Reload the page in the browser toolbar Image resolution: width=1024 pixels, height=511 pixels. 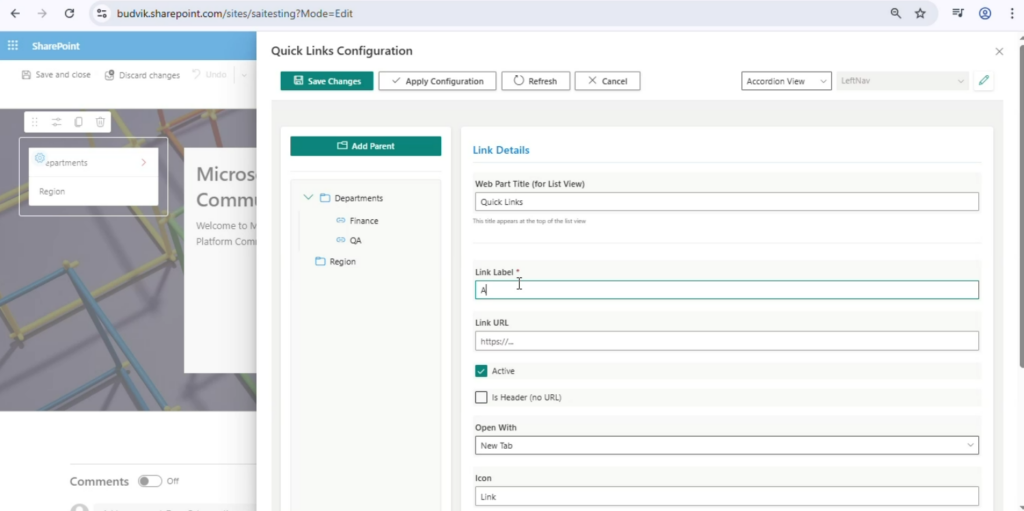[69, 14]
